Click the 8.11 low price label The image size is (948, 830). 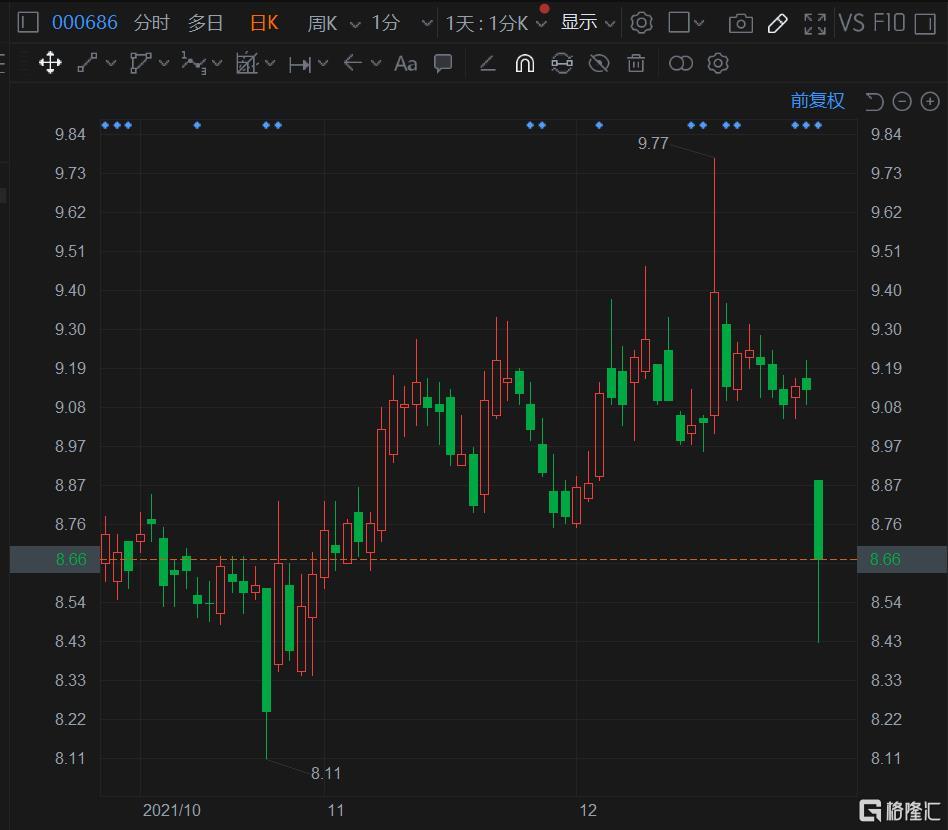[326, 773]
